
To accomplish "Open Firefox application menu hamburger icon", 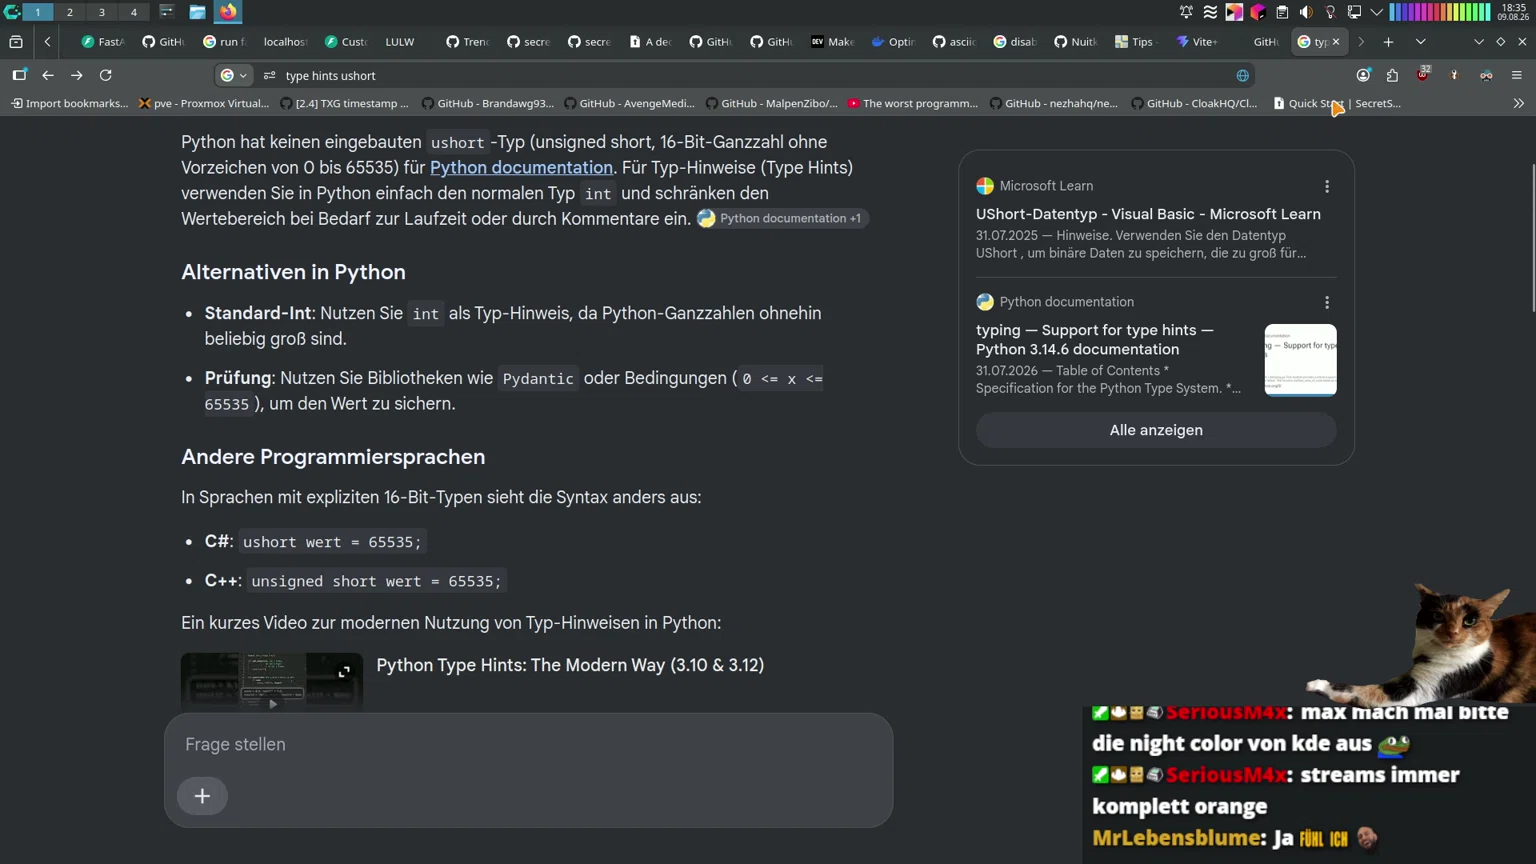I will pos(1516,75).
